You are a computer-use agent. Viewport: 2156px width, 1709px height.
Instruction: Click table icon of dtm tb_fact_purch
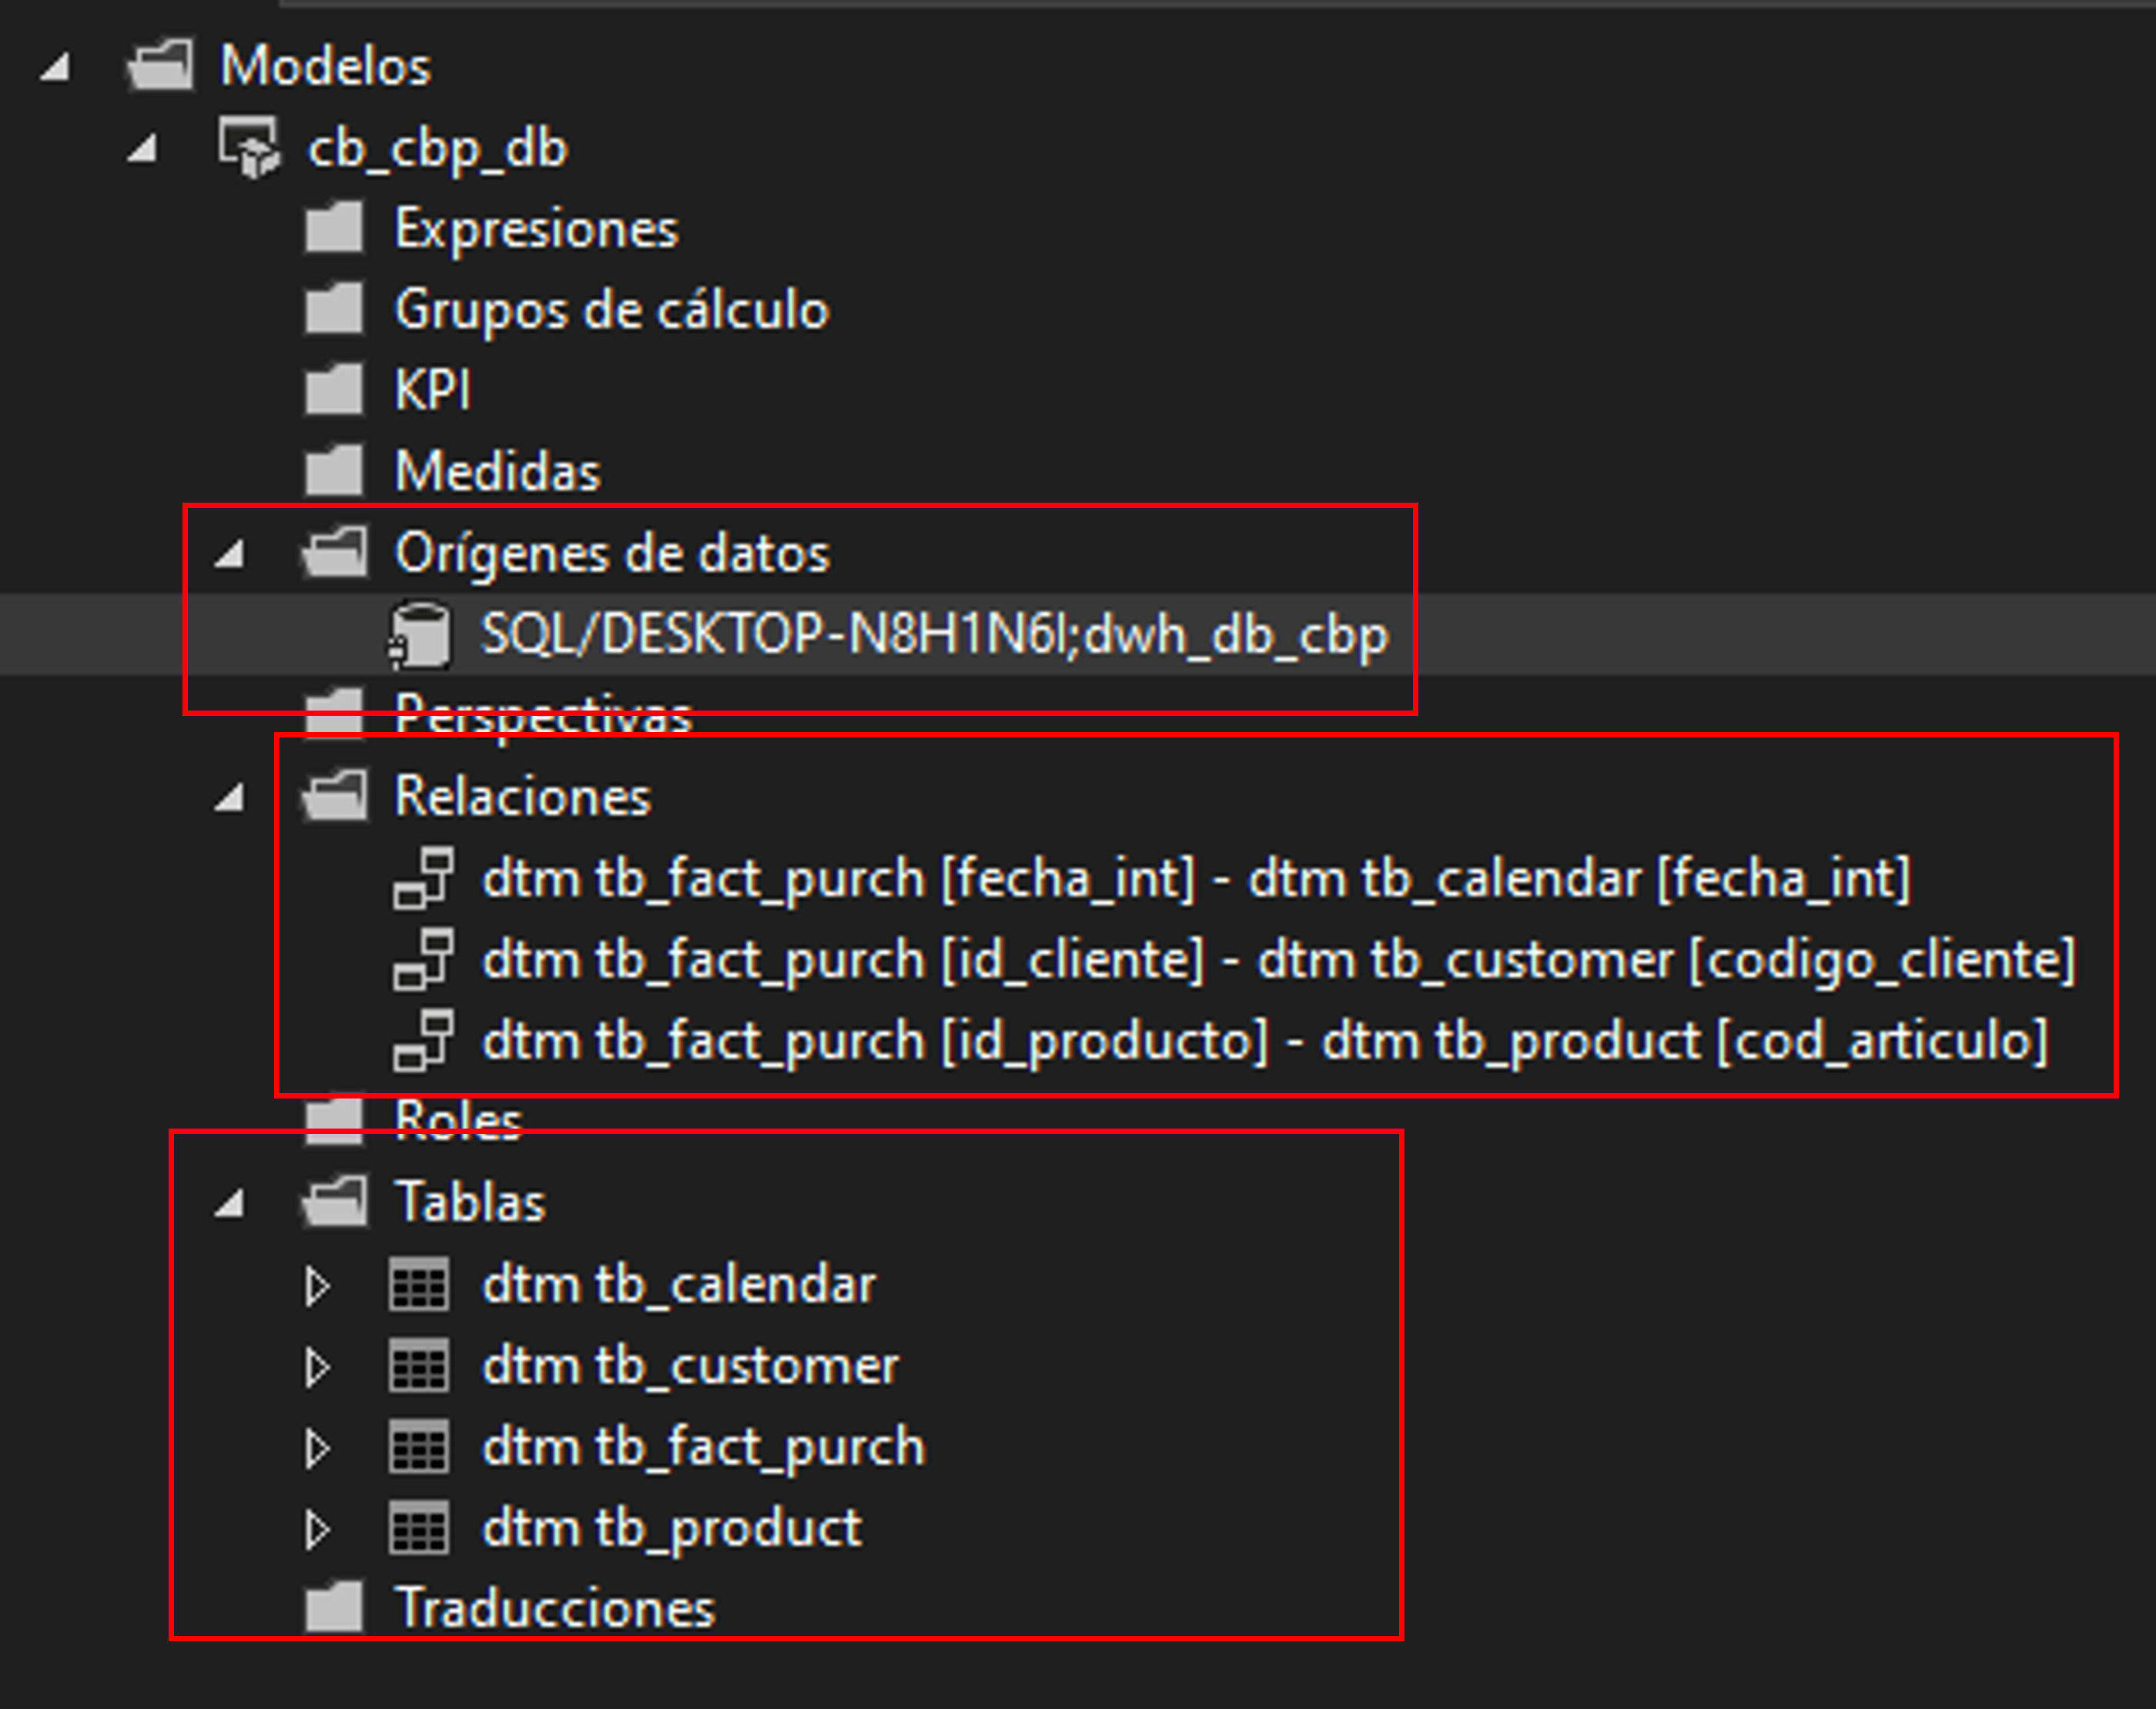[x=419, y=1447]
